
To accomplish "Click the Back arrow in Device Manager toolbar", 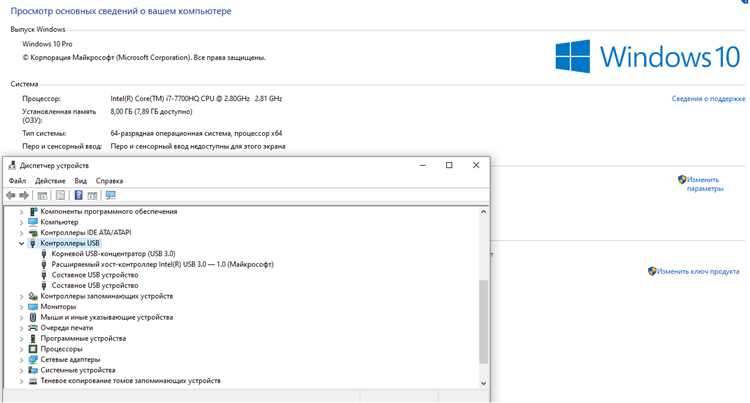I will click(11, 195).
